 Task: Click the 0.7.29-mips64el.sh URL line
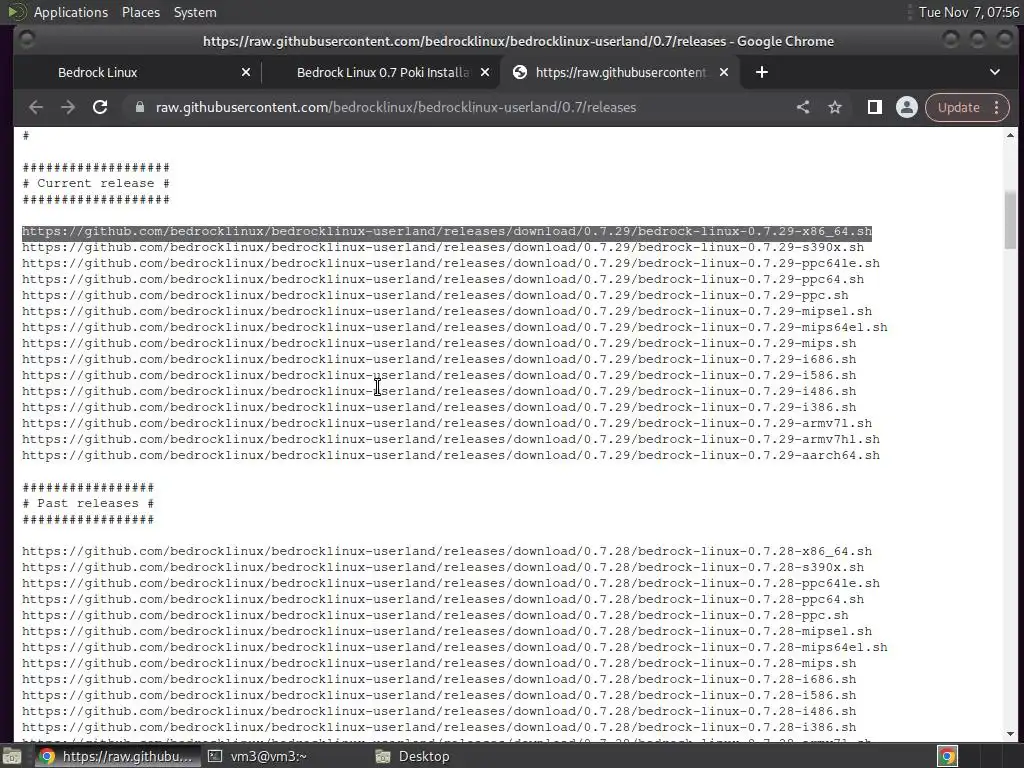tap(455, 328)
